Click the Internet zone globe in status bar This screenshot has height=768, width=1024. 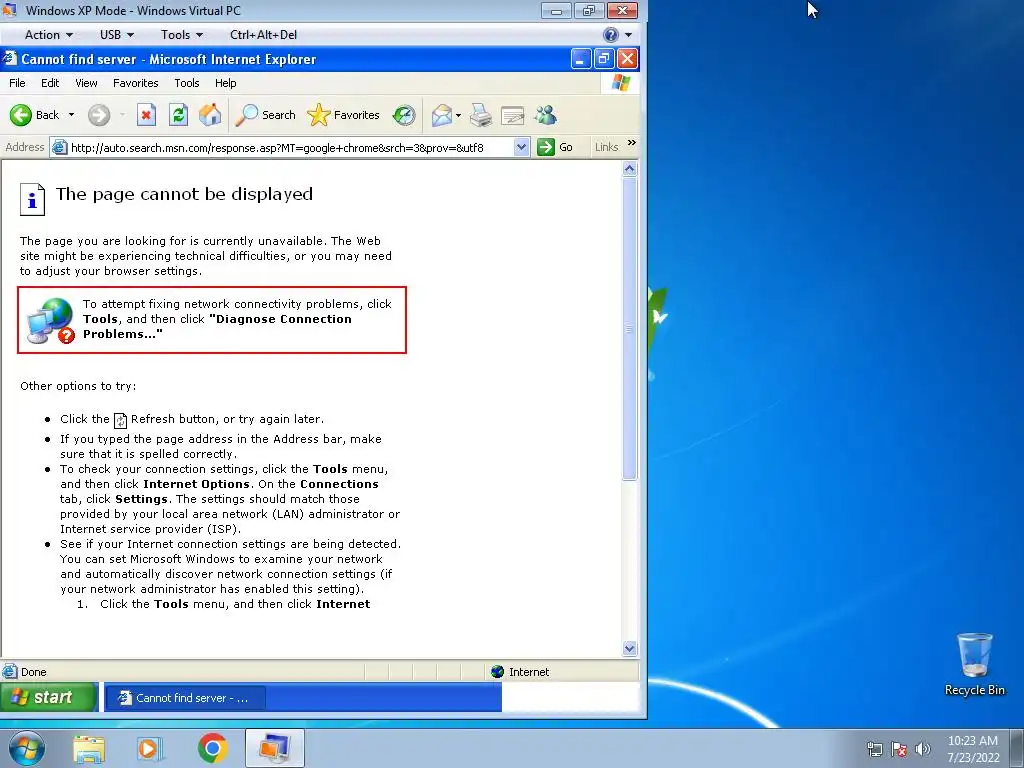498,672
